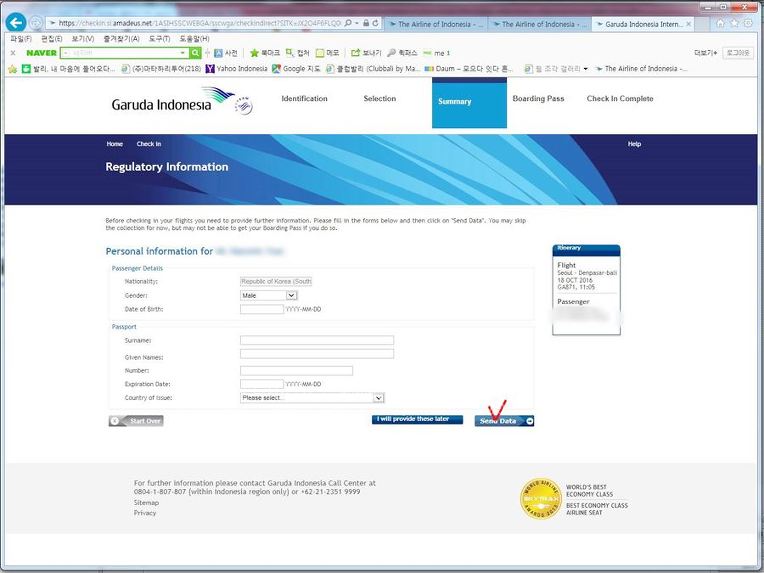This screenshot has height=573, width=764.
Task: Click the me toolbar item
Action: (437, 53)
